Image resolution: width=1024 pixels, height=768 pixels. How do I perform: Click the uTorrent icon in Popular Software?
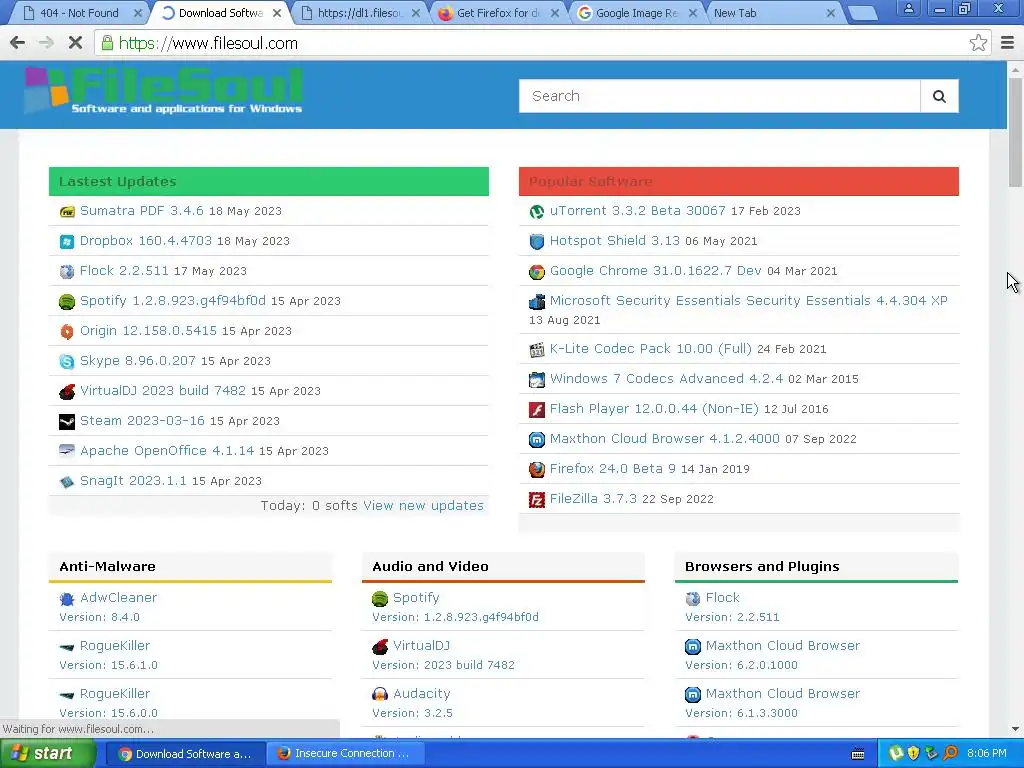point(537,212)
